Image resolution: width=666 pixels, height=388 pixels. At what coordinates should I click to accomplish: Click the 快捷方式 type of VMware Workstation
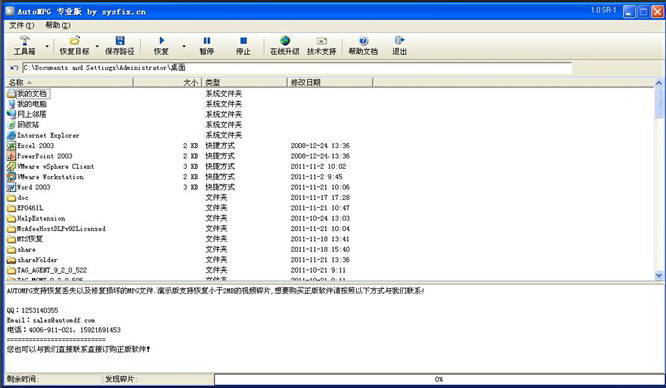(x=220, y=177)
